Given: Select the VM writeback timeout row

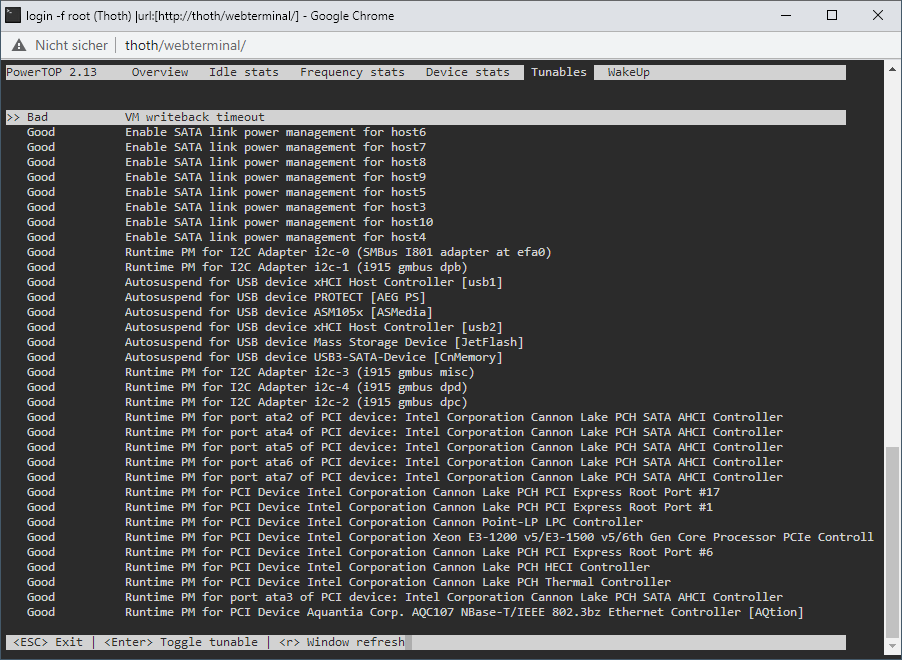Looking at the screenshot, I should pos(426,117).
